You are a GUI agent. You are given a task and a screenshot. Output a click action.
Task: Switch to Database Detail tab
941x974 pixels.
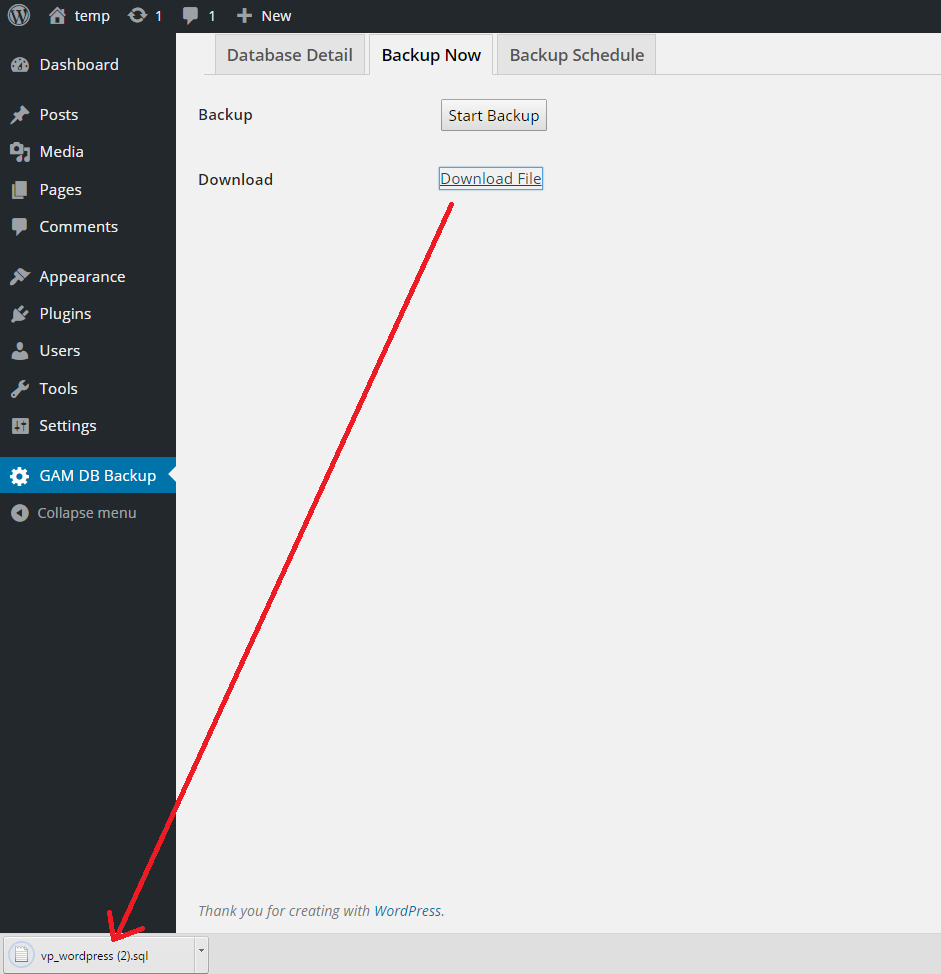(290, 55)
